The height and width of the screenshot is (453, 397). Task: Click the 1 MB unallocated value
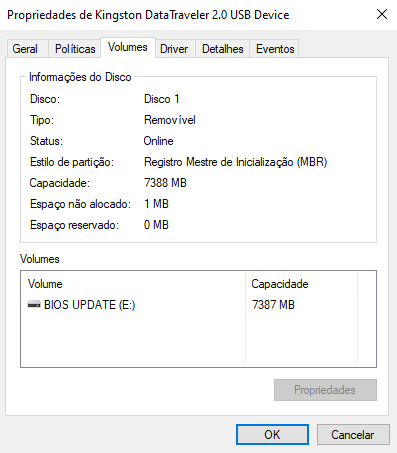tap(157, 204)
